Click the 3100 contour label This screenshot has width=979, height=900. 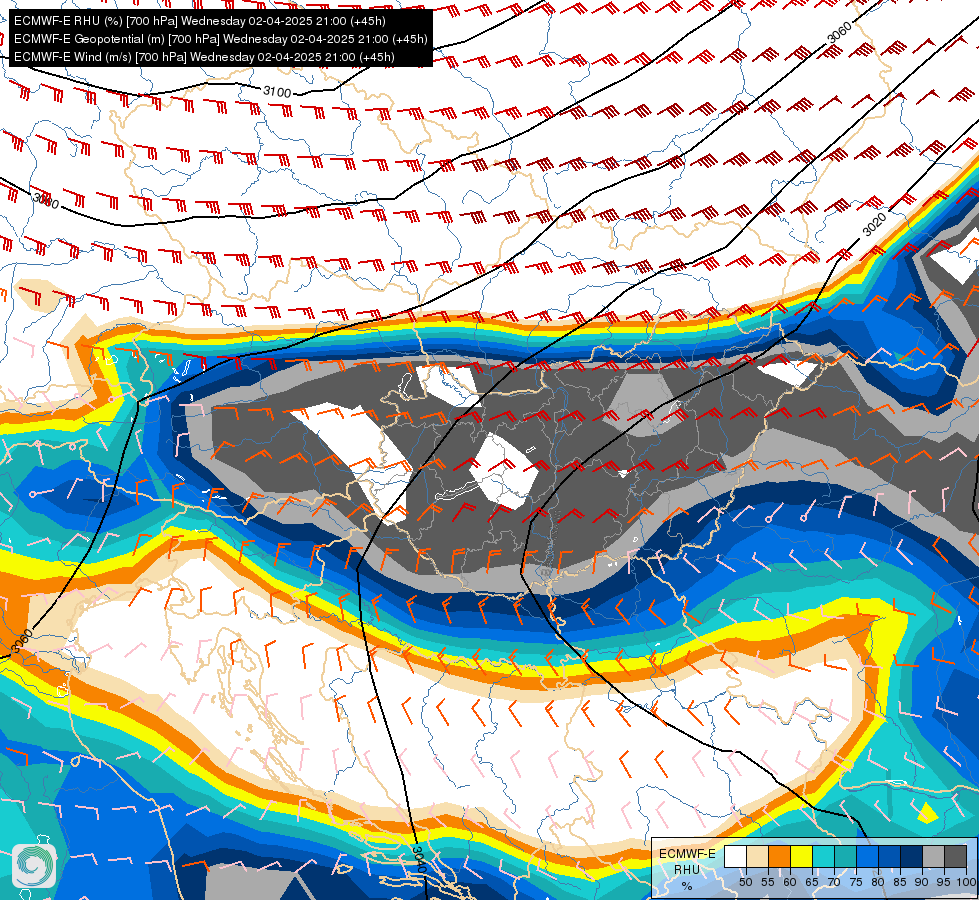(277, 92)
